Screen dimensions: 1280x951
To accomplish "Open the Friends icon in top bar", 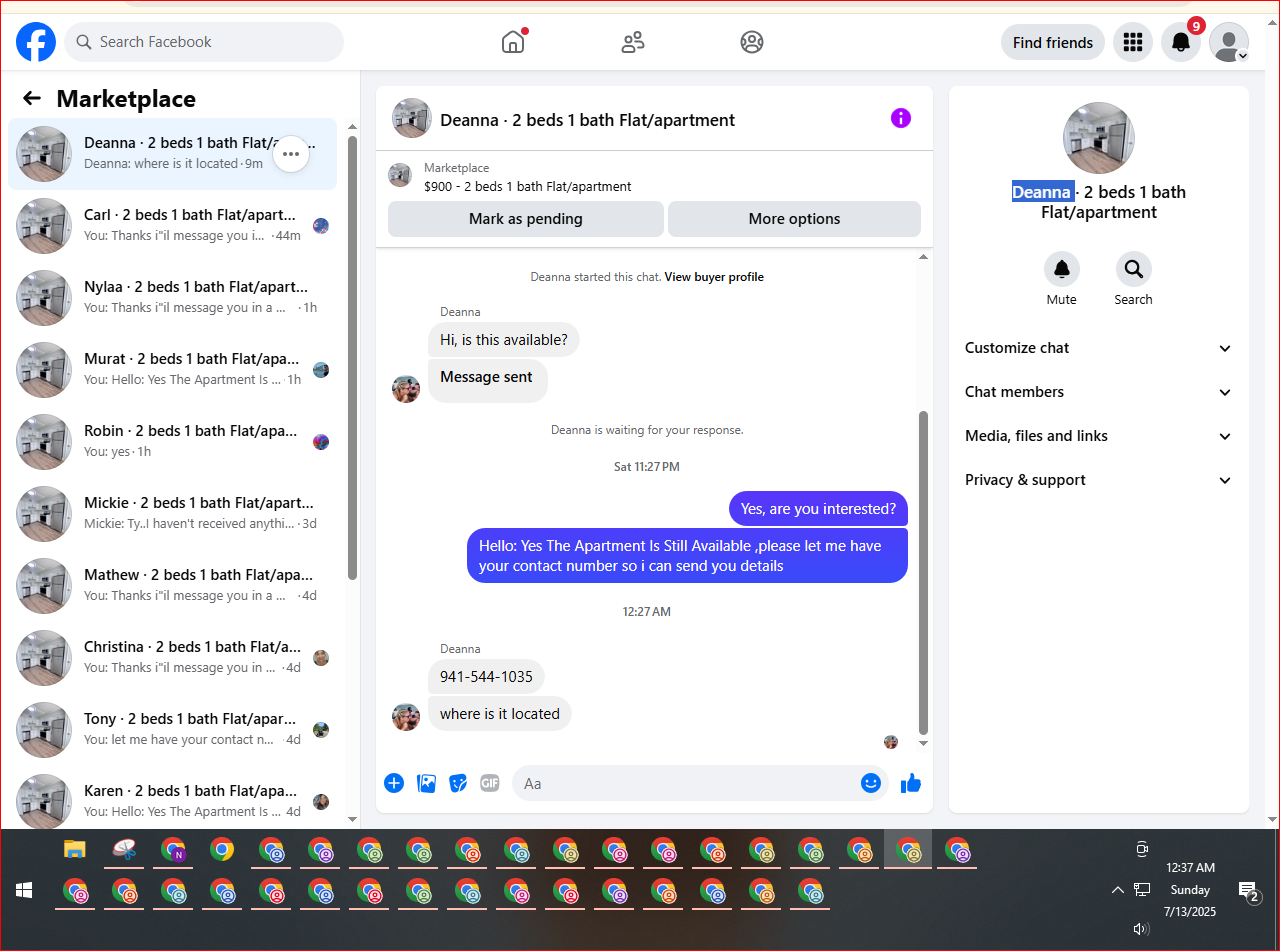I will 633,42.
